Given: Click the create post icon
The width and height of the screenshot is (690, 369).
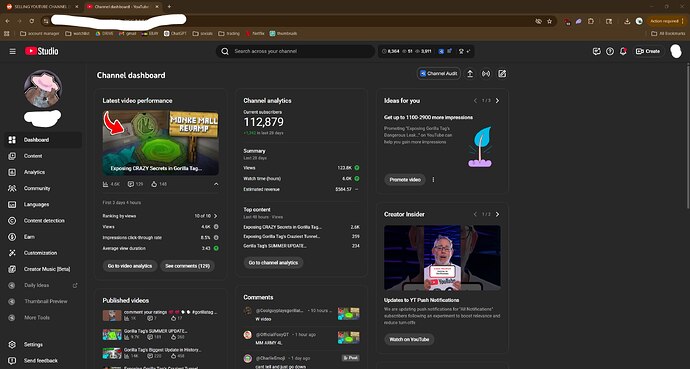Looking at the screenshot, I should pos(502,74).
